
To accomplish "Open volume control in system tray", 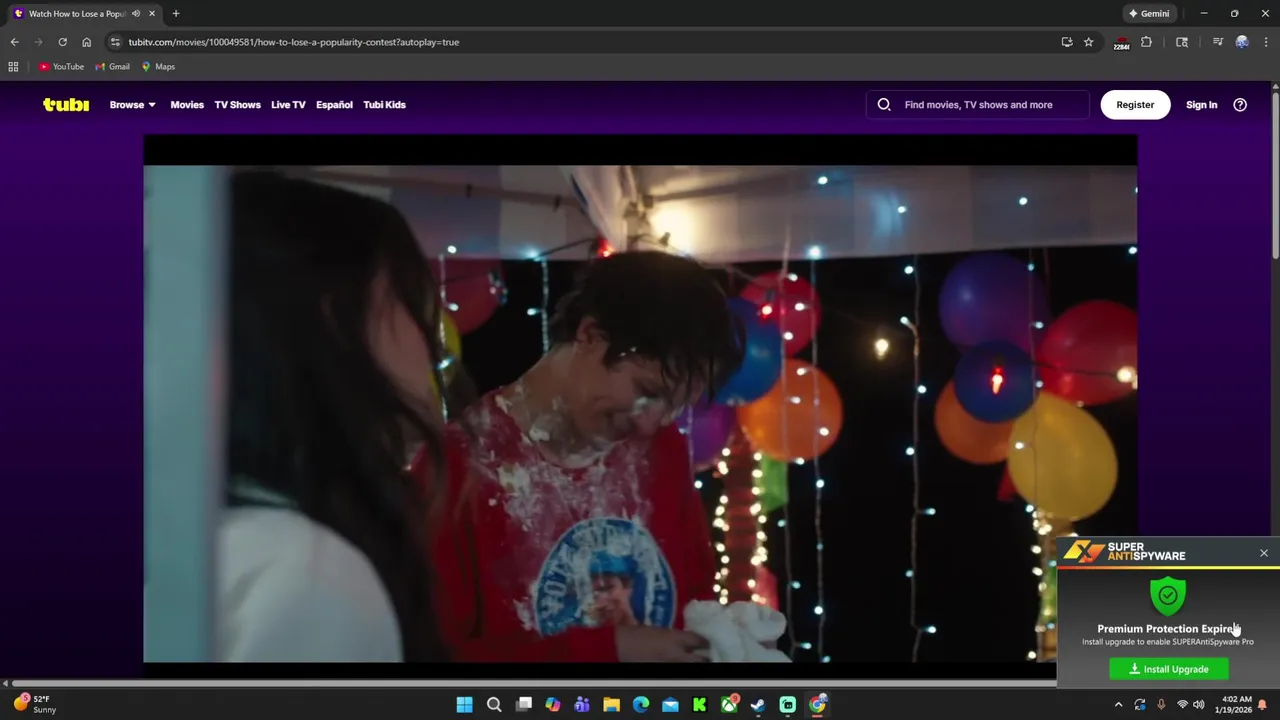I will pyautogui.click(x=1198, y=705).
